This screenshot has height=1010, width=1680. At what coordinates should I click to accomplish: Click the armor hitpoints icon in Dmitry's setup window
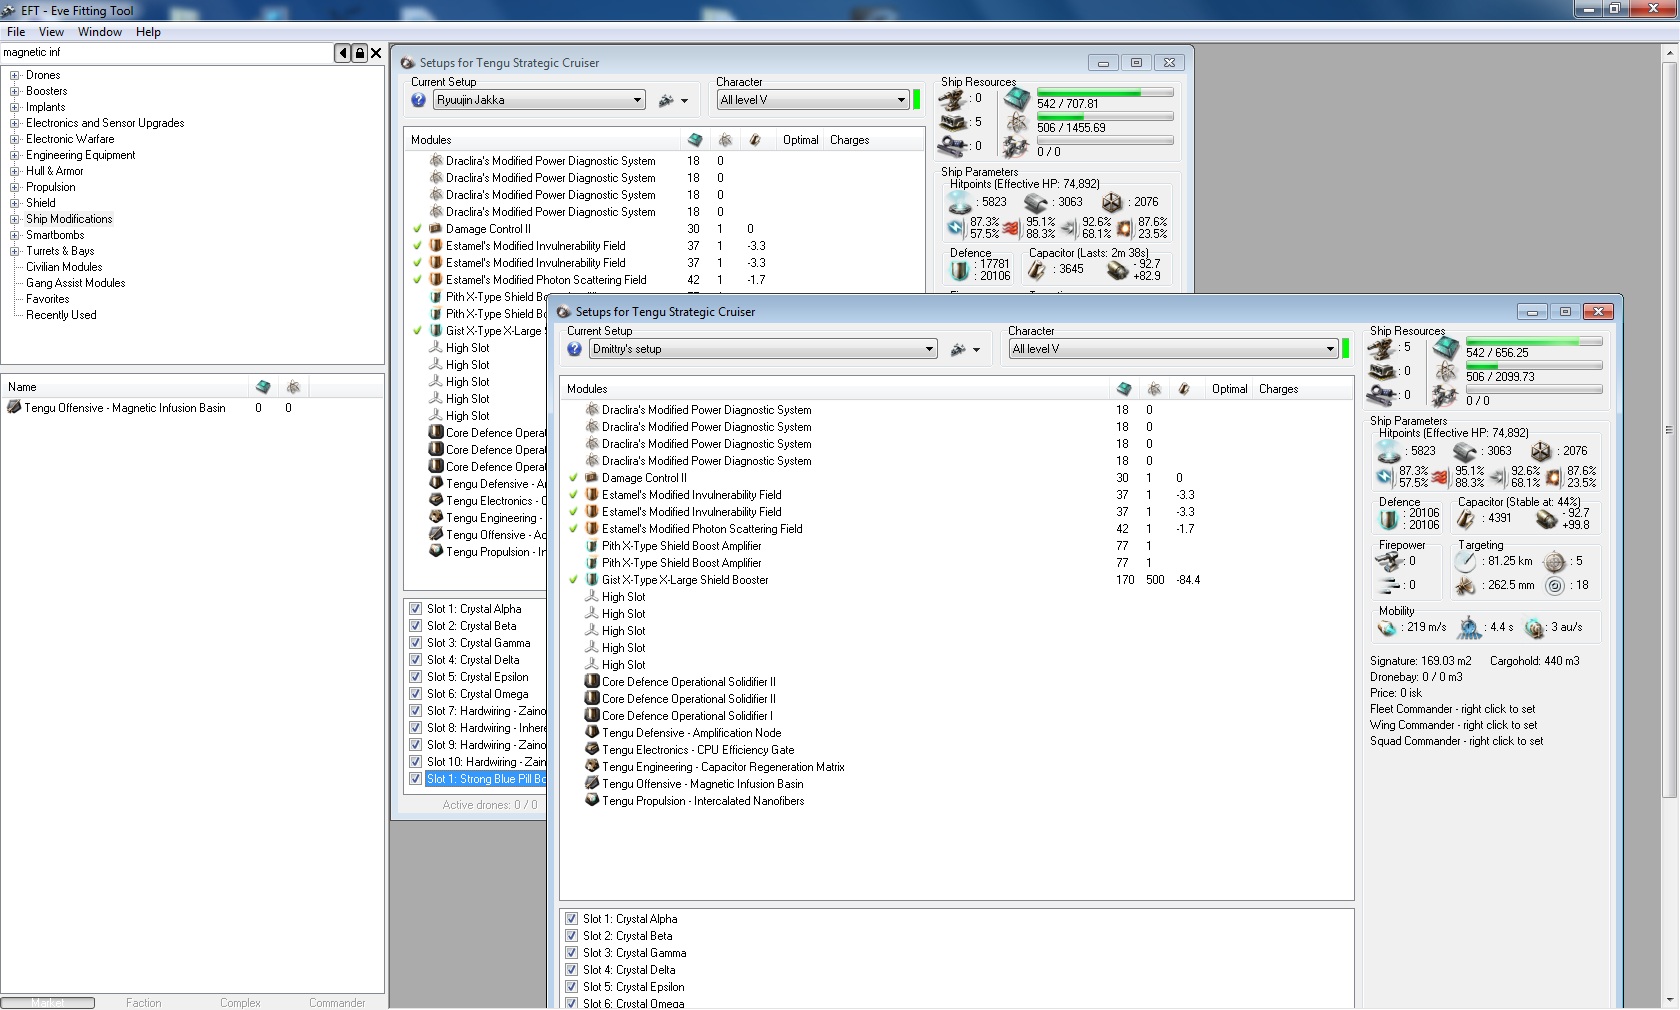[x=1465, y=451]
